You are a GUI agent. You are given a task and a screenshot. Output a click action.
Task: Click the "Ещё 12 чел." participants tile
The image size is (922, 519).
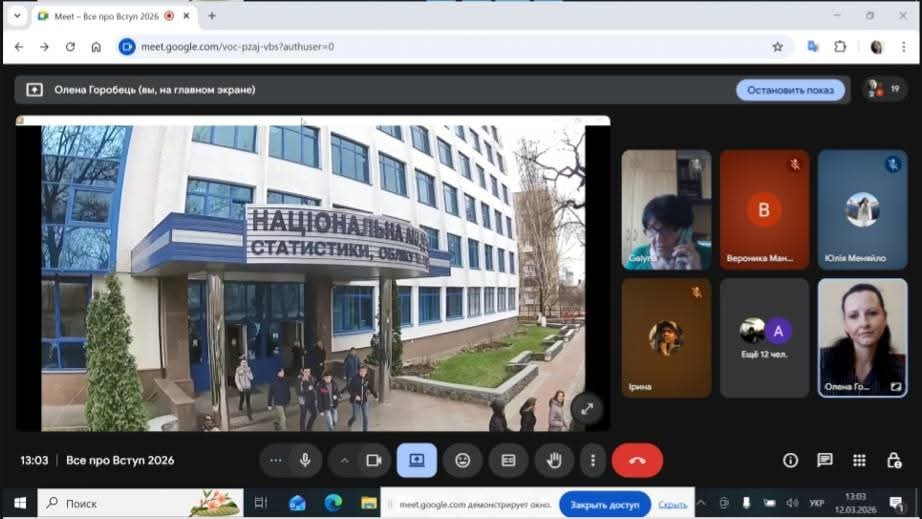tap(765, 338)
